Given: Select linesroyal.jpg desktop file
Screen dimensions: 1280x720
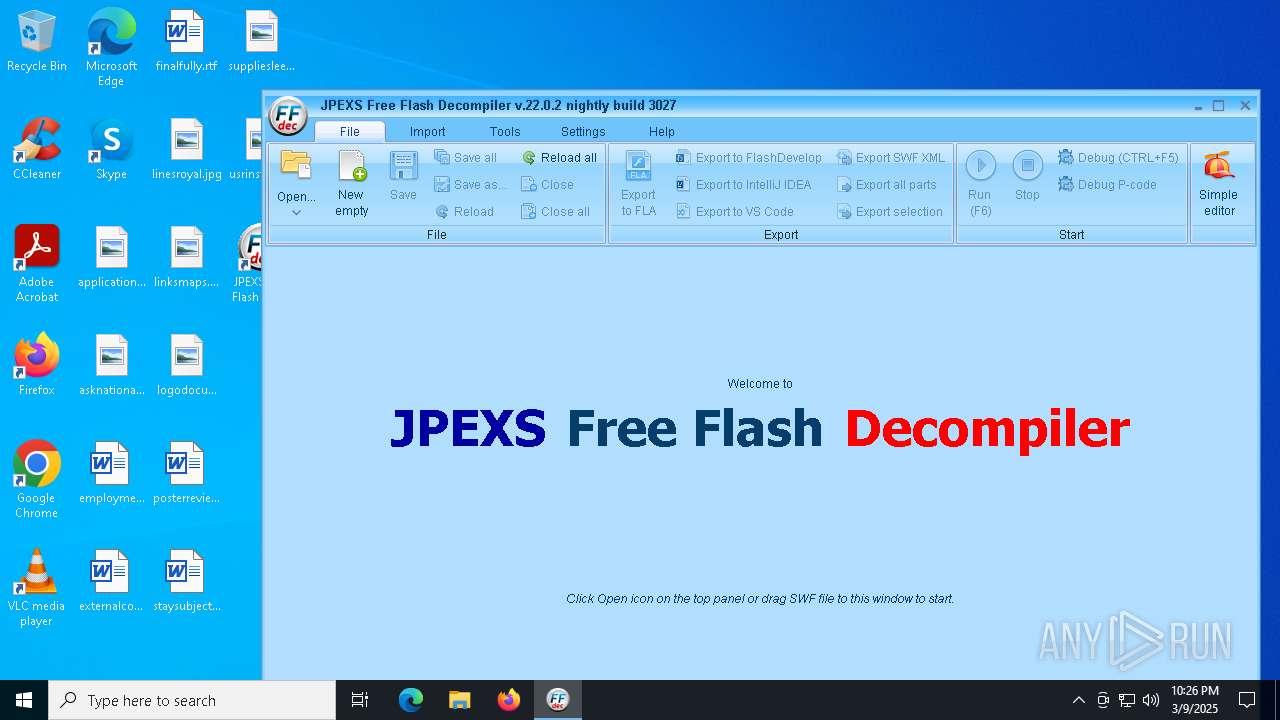Looking at the screenshot, I should 186,149.
